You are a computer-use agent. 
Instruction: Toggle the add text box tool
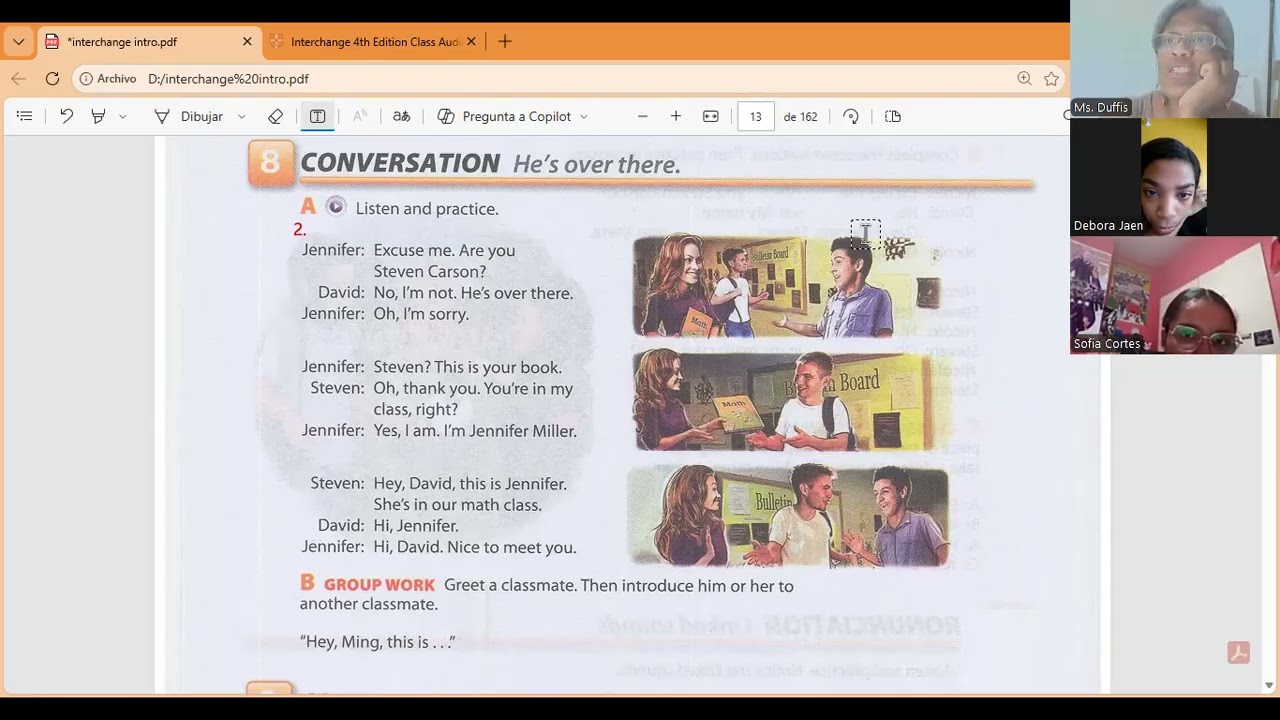click(x=317, y=116)
